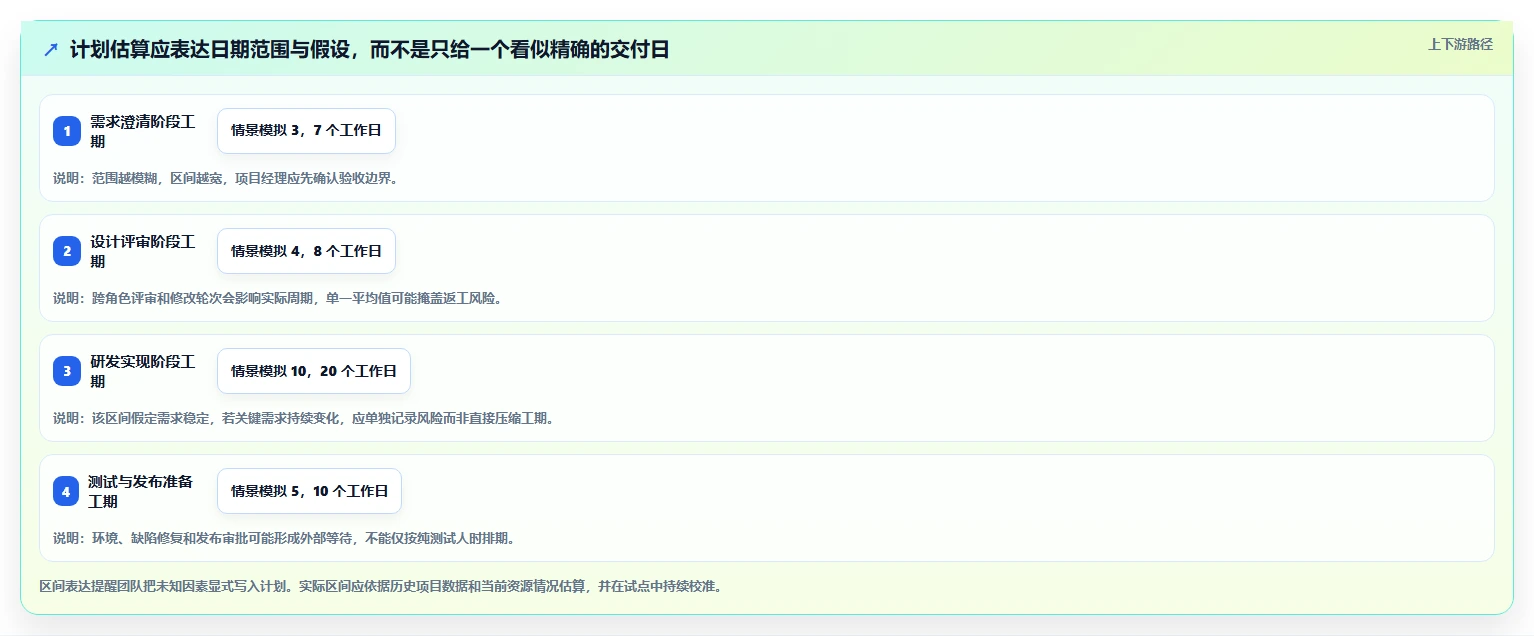Click the number 1 badge icon
Viewport: 1534px width, 636px height.
tap(67, 131)
